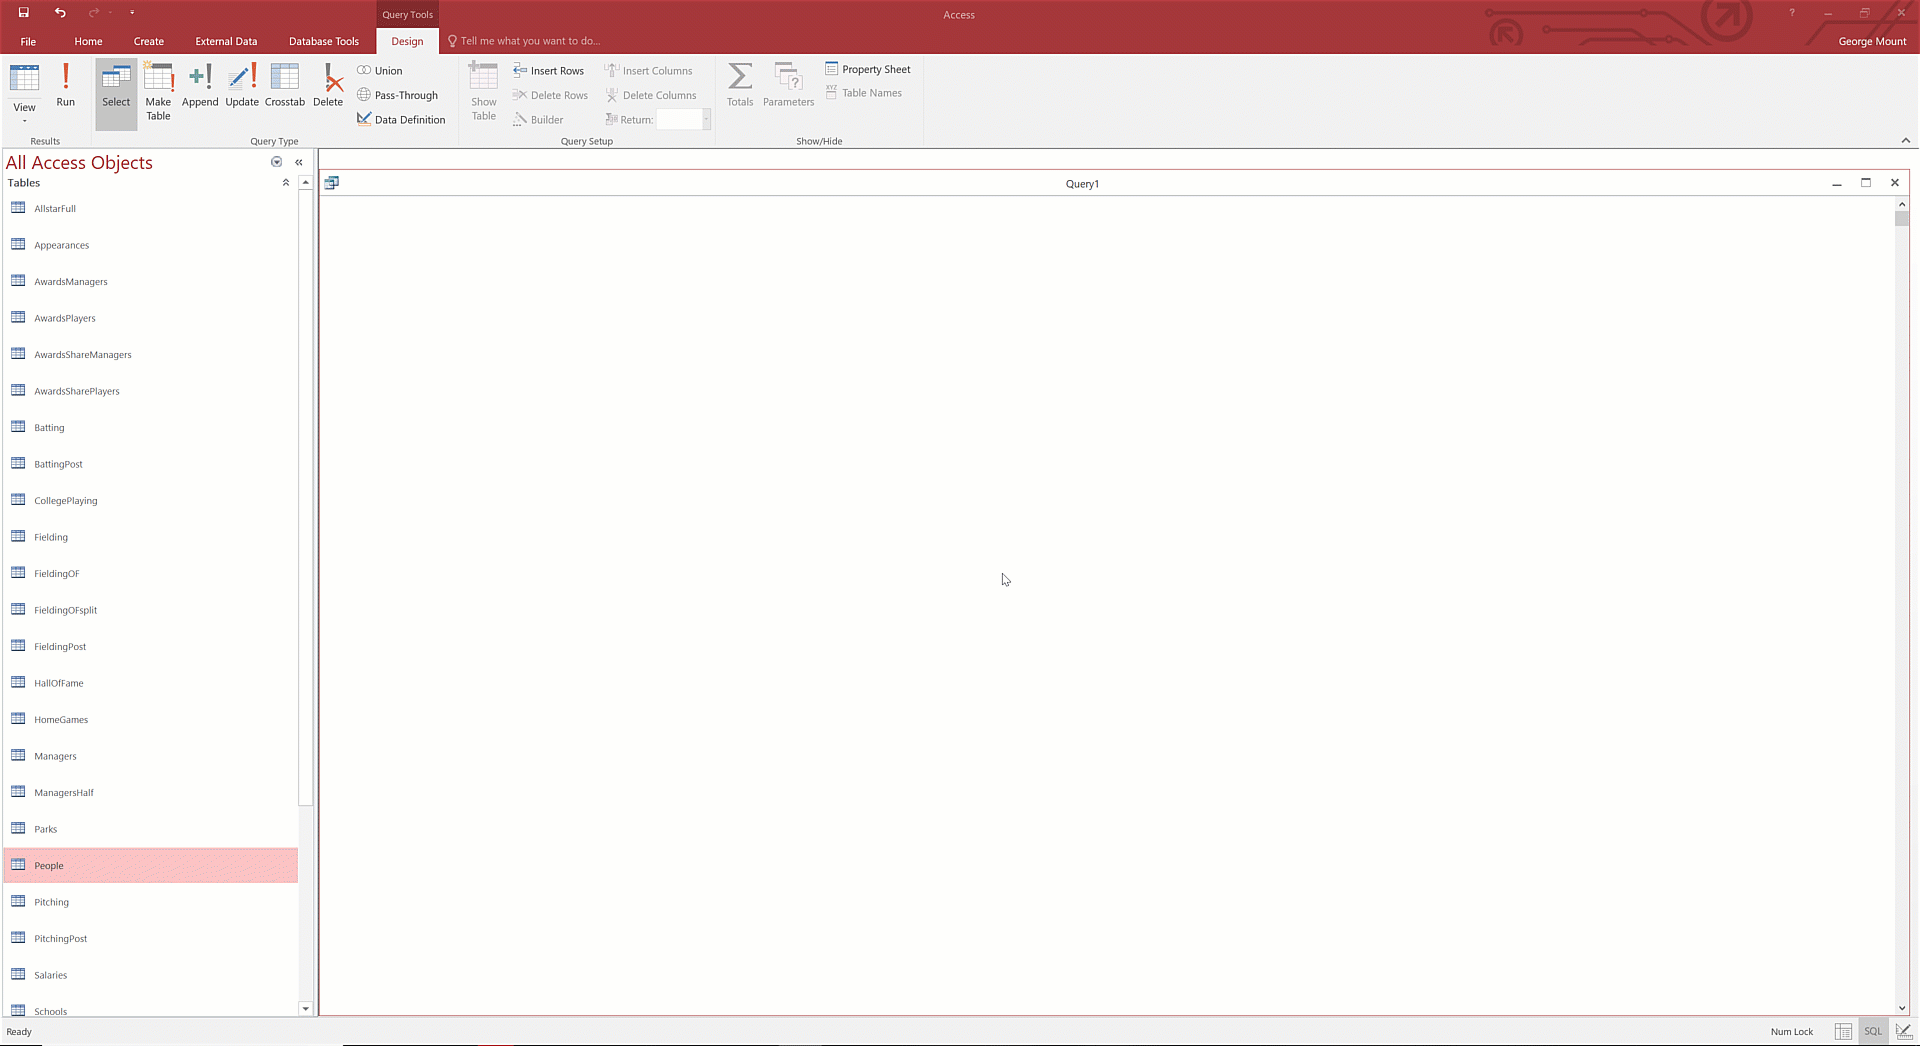Select Data Definition query option
Image resolution: width=1920 pixels, height=1046 pixels.
[x=401, y=119]
